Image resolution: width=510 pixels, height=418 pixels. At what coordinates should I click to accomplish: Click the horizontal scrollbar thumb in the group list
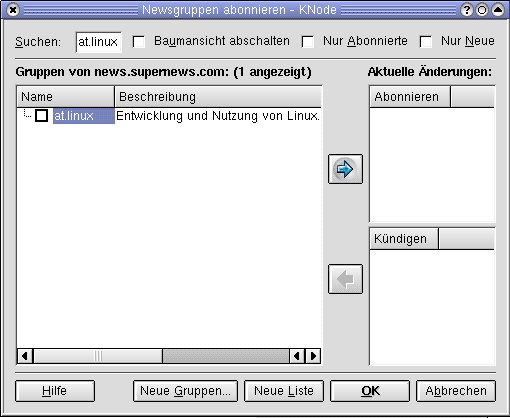tap(98, 356)
